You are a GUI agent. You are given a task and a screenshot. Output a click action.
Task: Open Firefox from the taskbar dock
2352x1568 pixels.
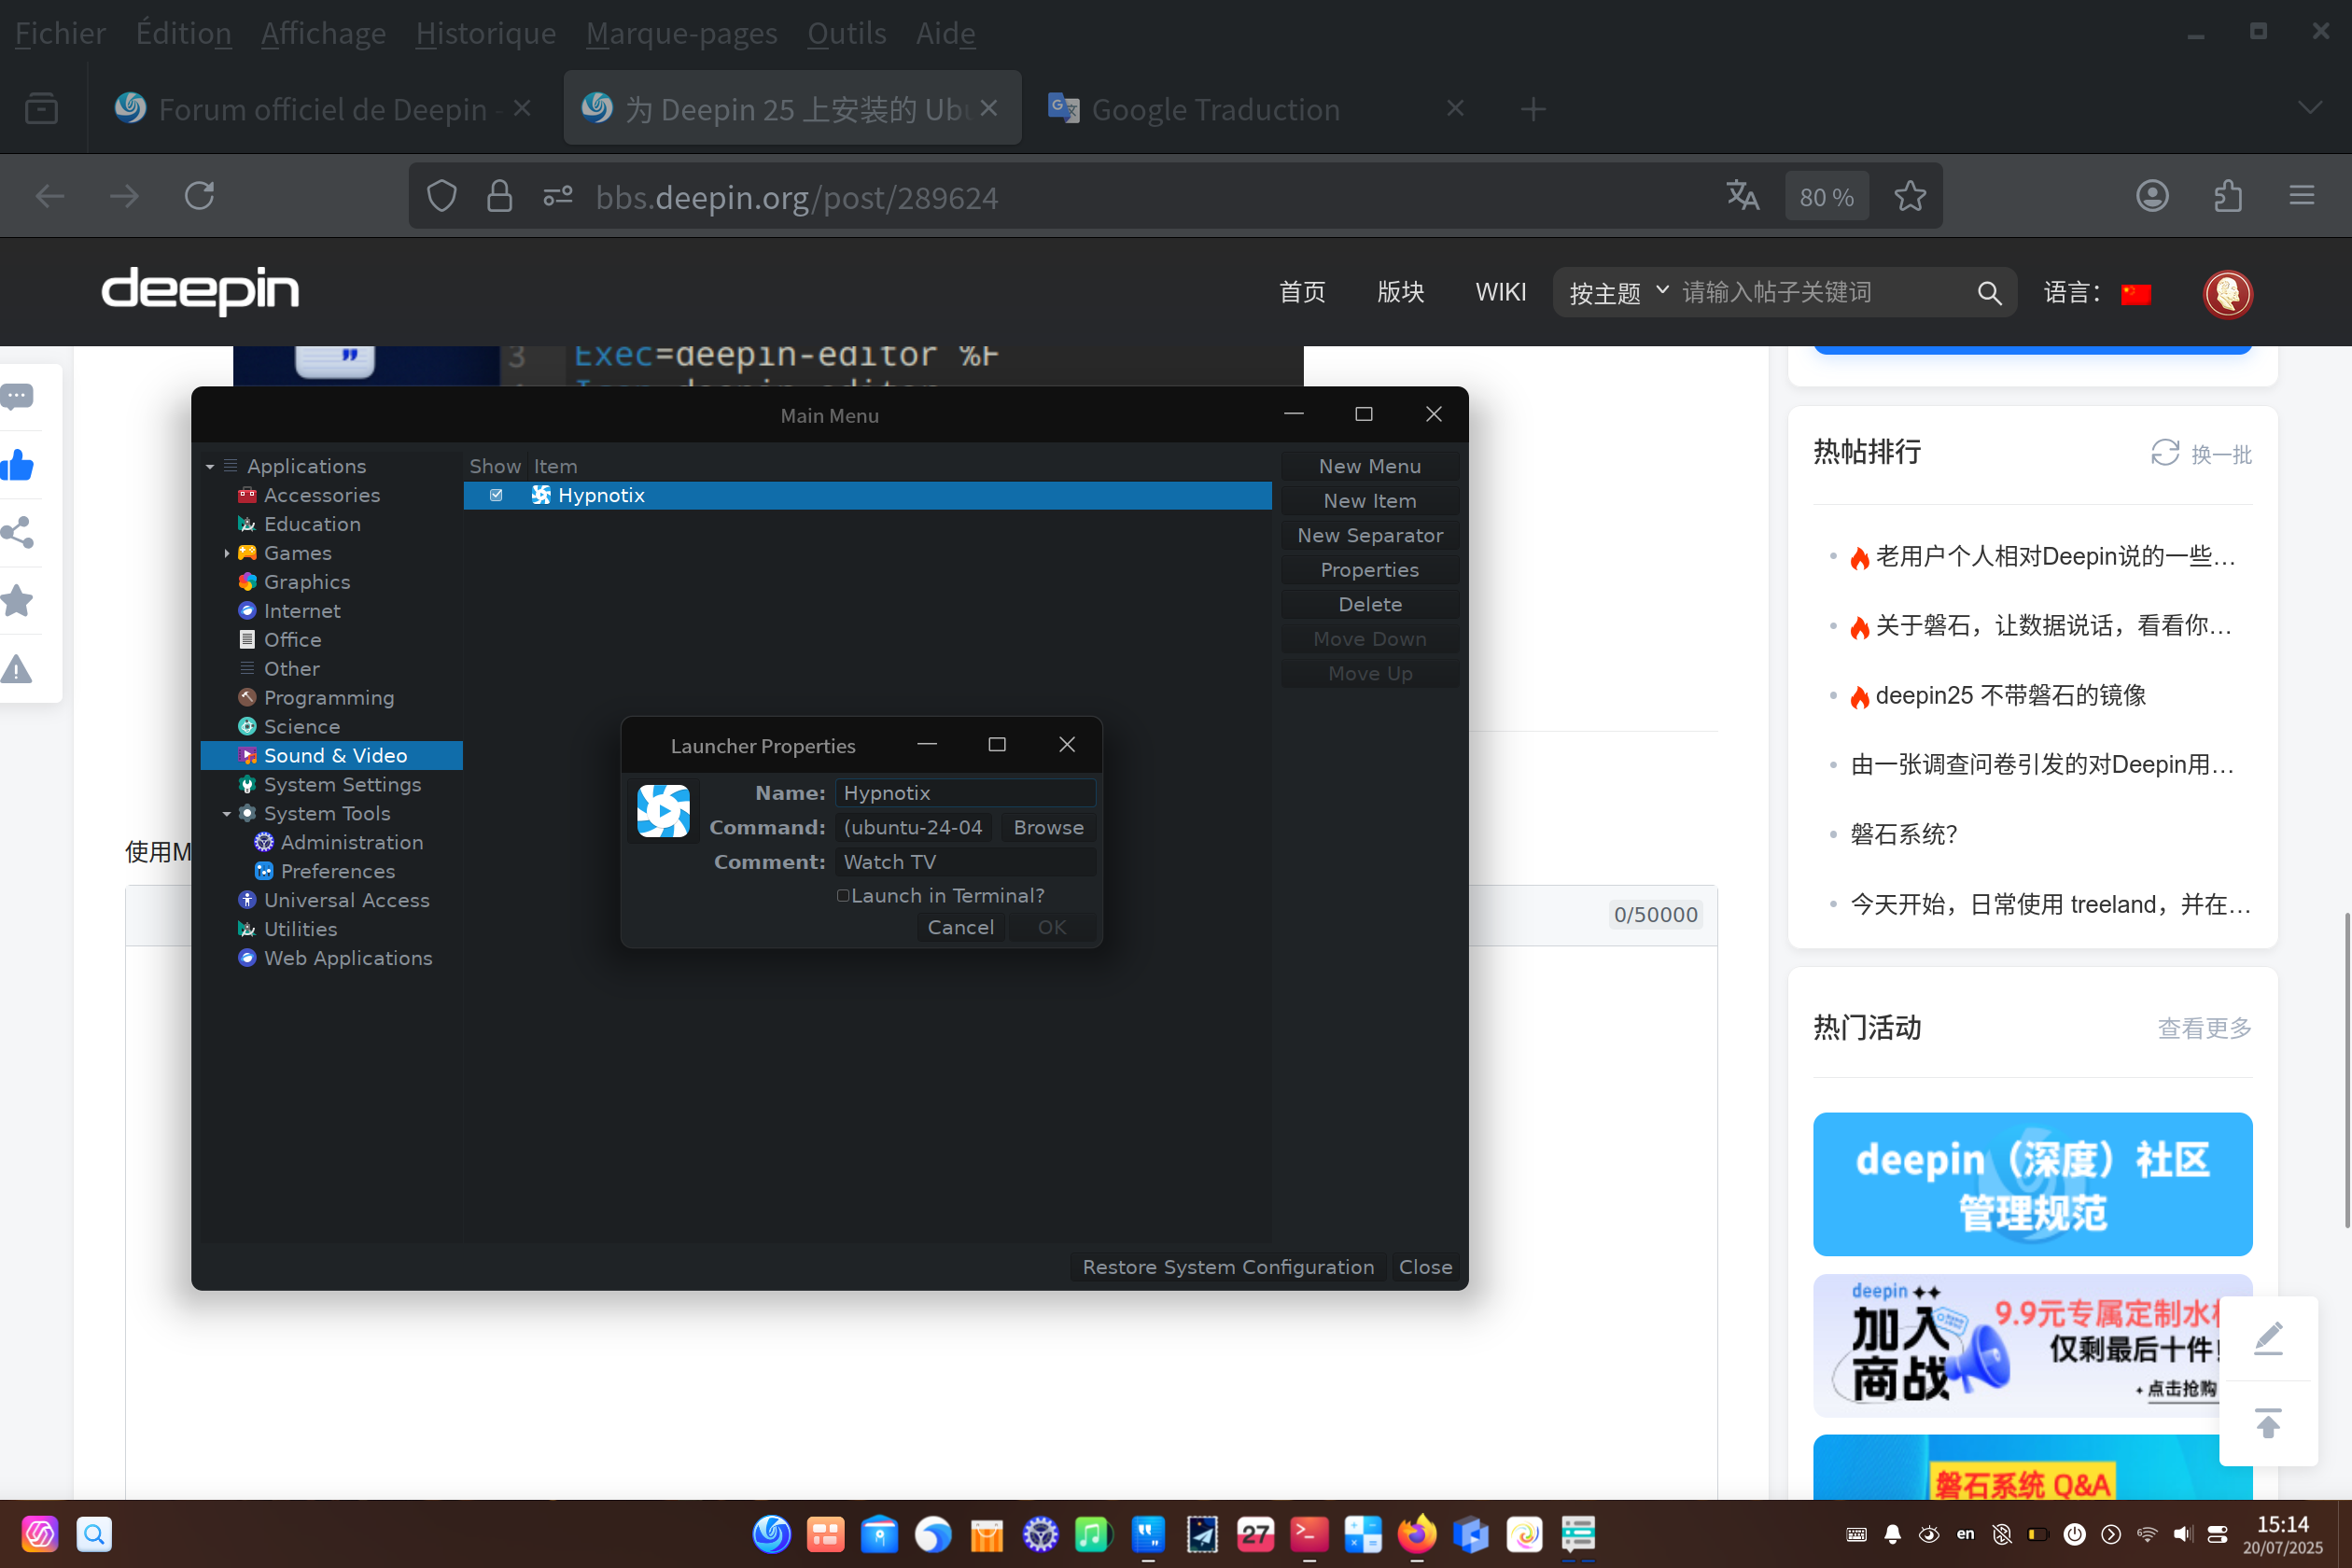(1417, 1533)
